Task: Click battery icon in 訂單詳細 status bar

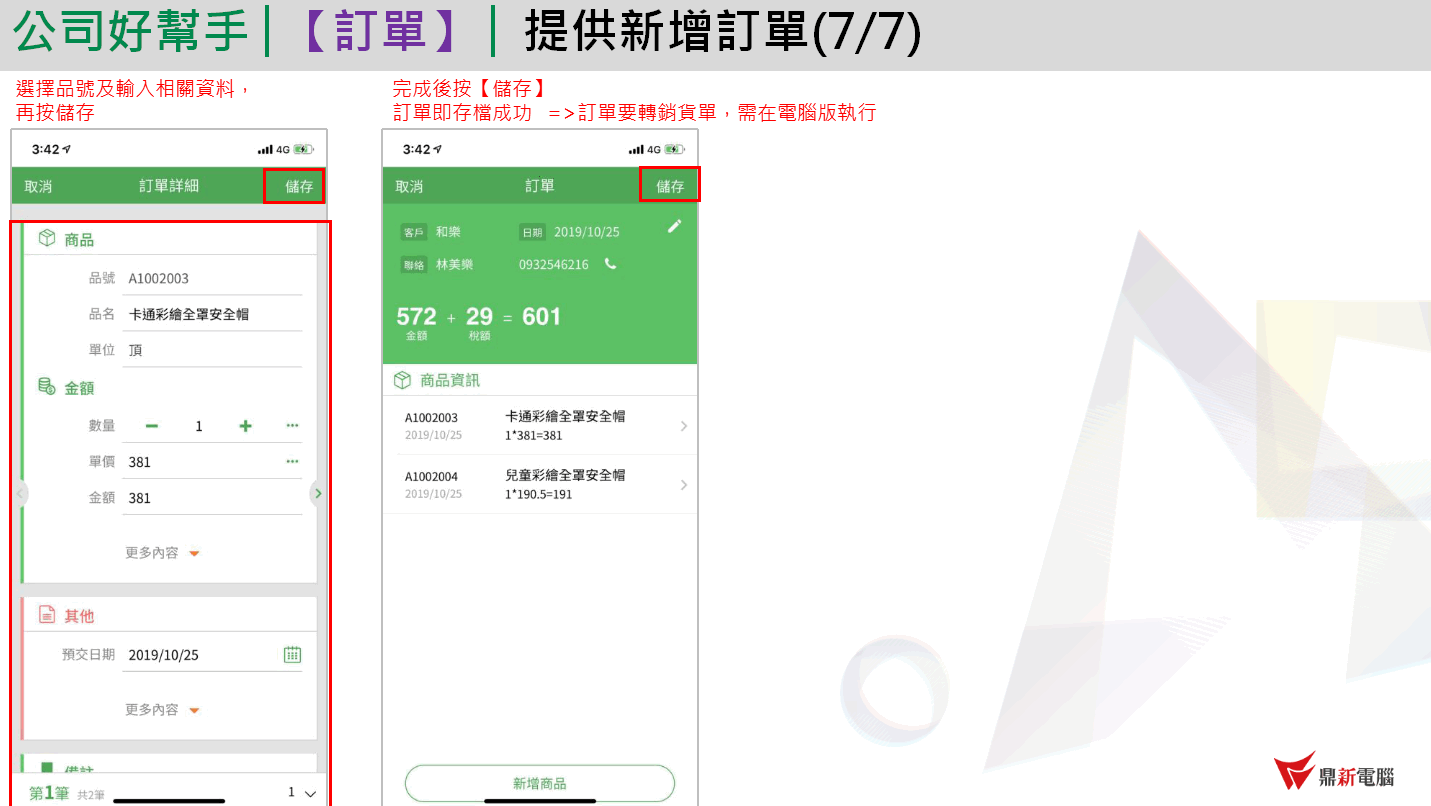Action: click(304, 149)
